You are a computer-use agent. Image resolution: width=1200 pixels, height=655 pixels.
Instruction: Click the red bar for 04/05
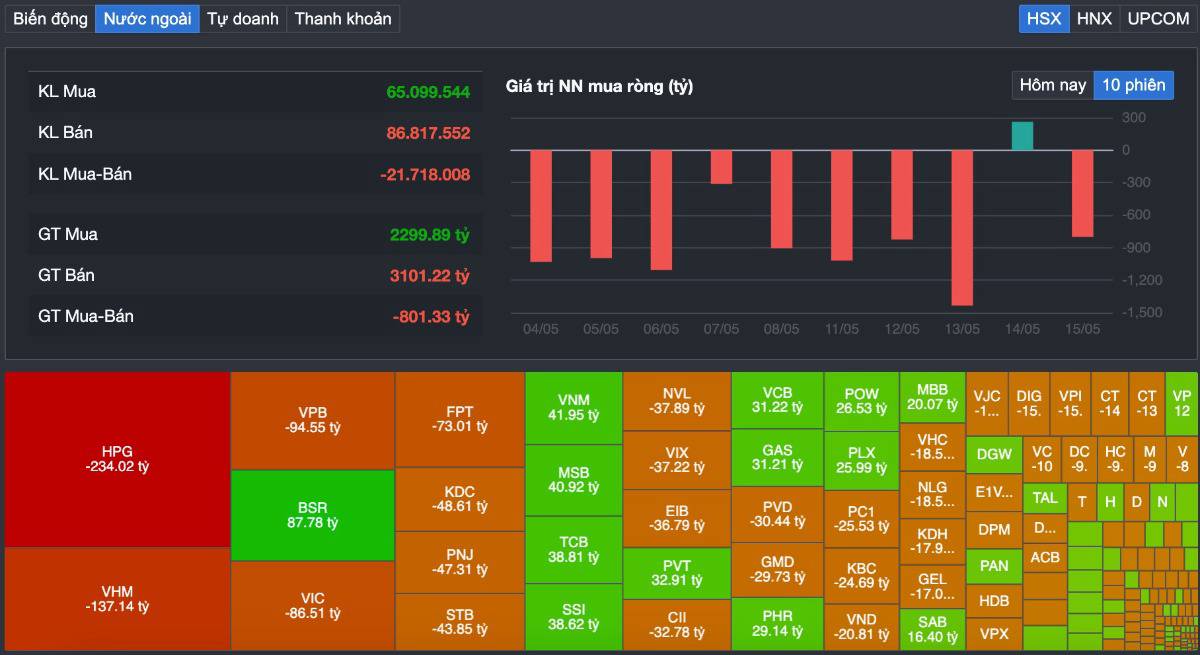[x=541, y=206]
